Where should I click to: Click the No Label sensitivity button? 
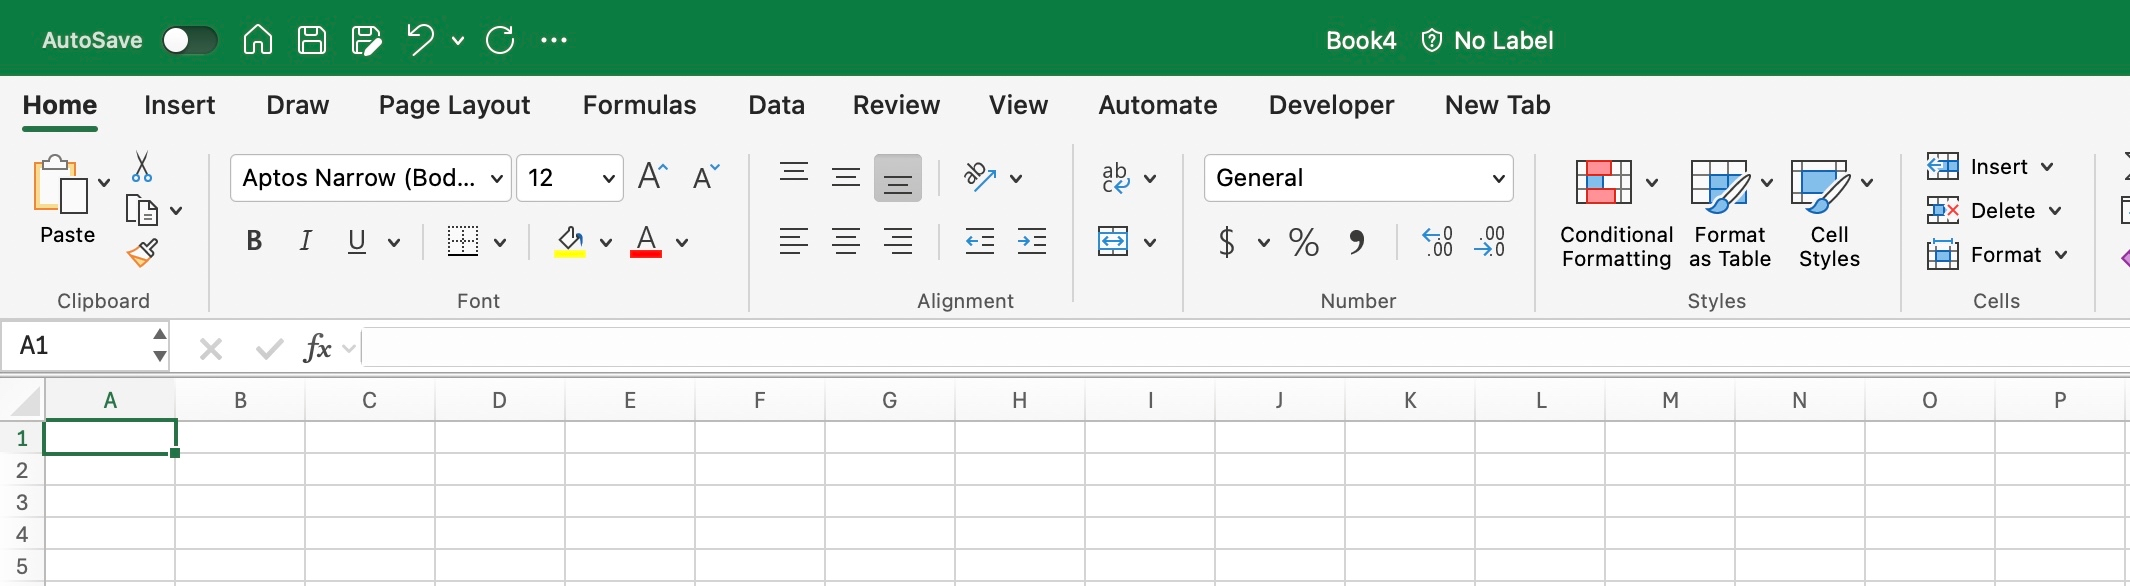[x=1488, y=40]
